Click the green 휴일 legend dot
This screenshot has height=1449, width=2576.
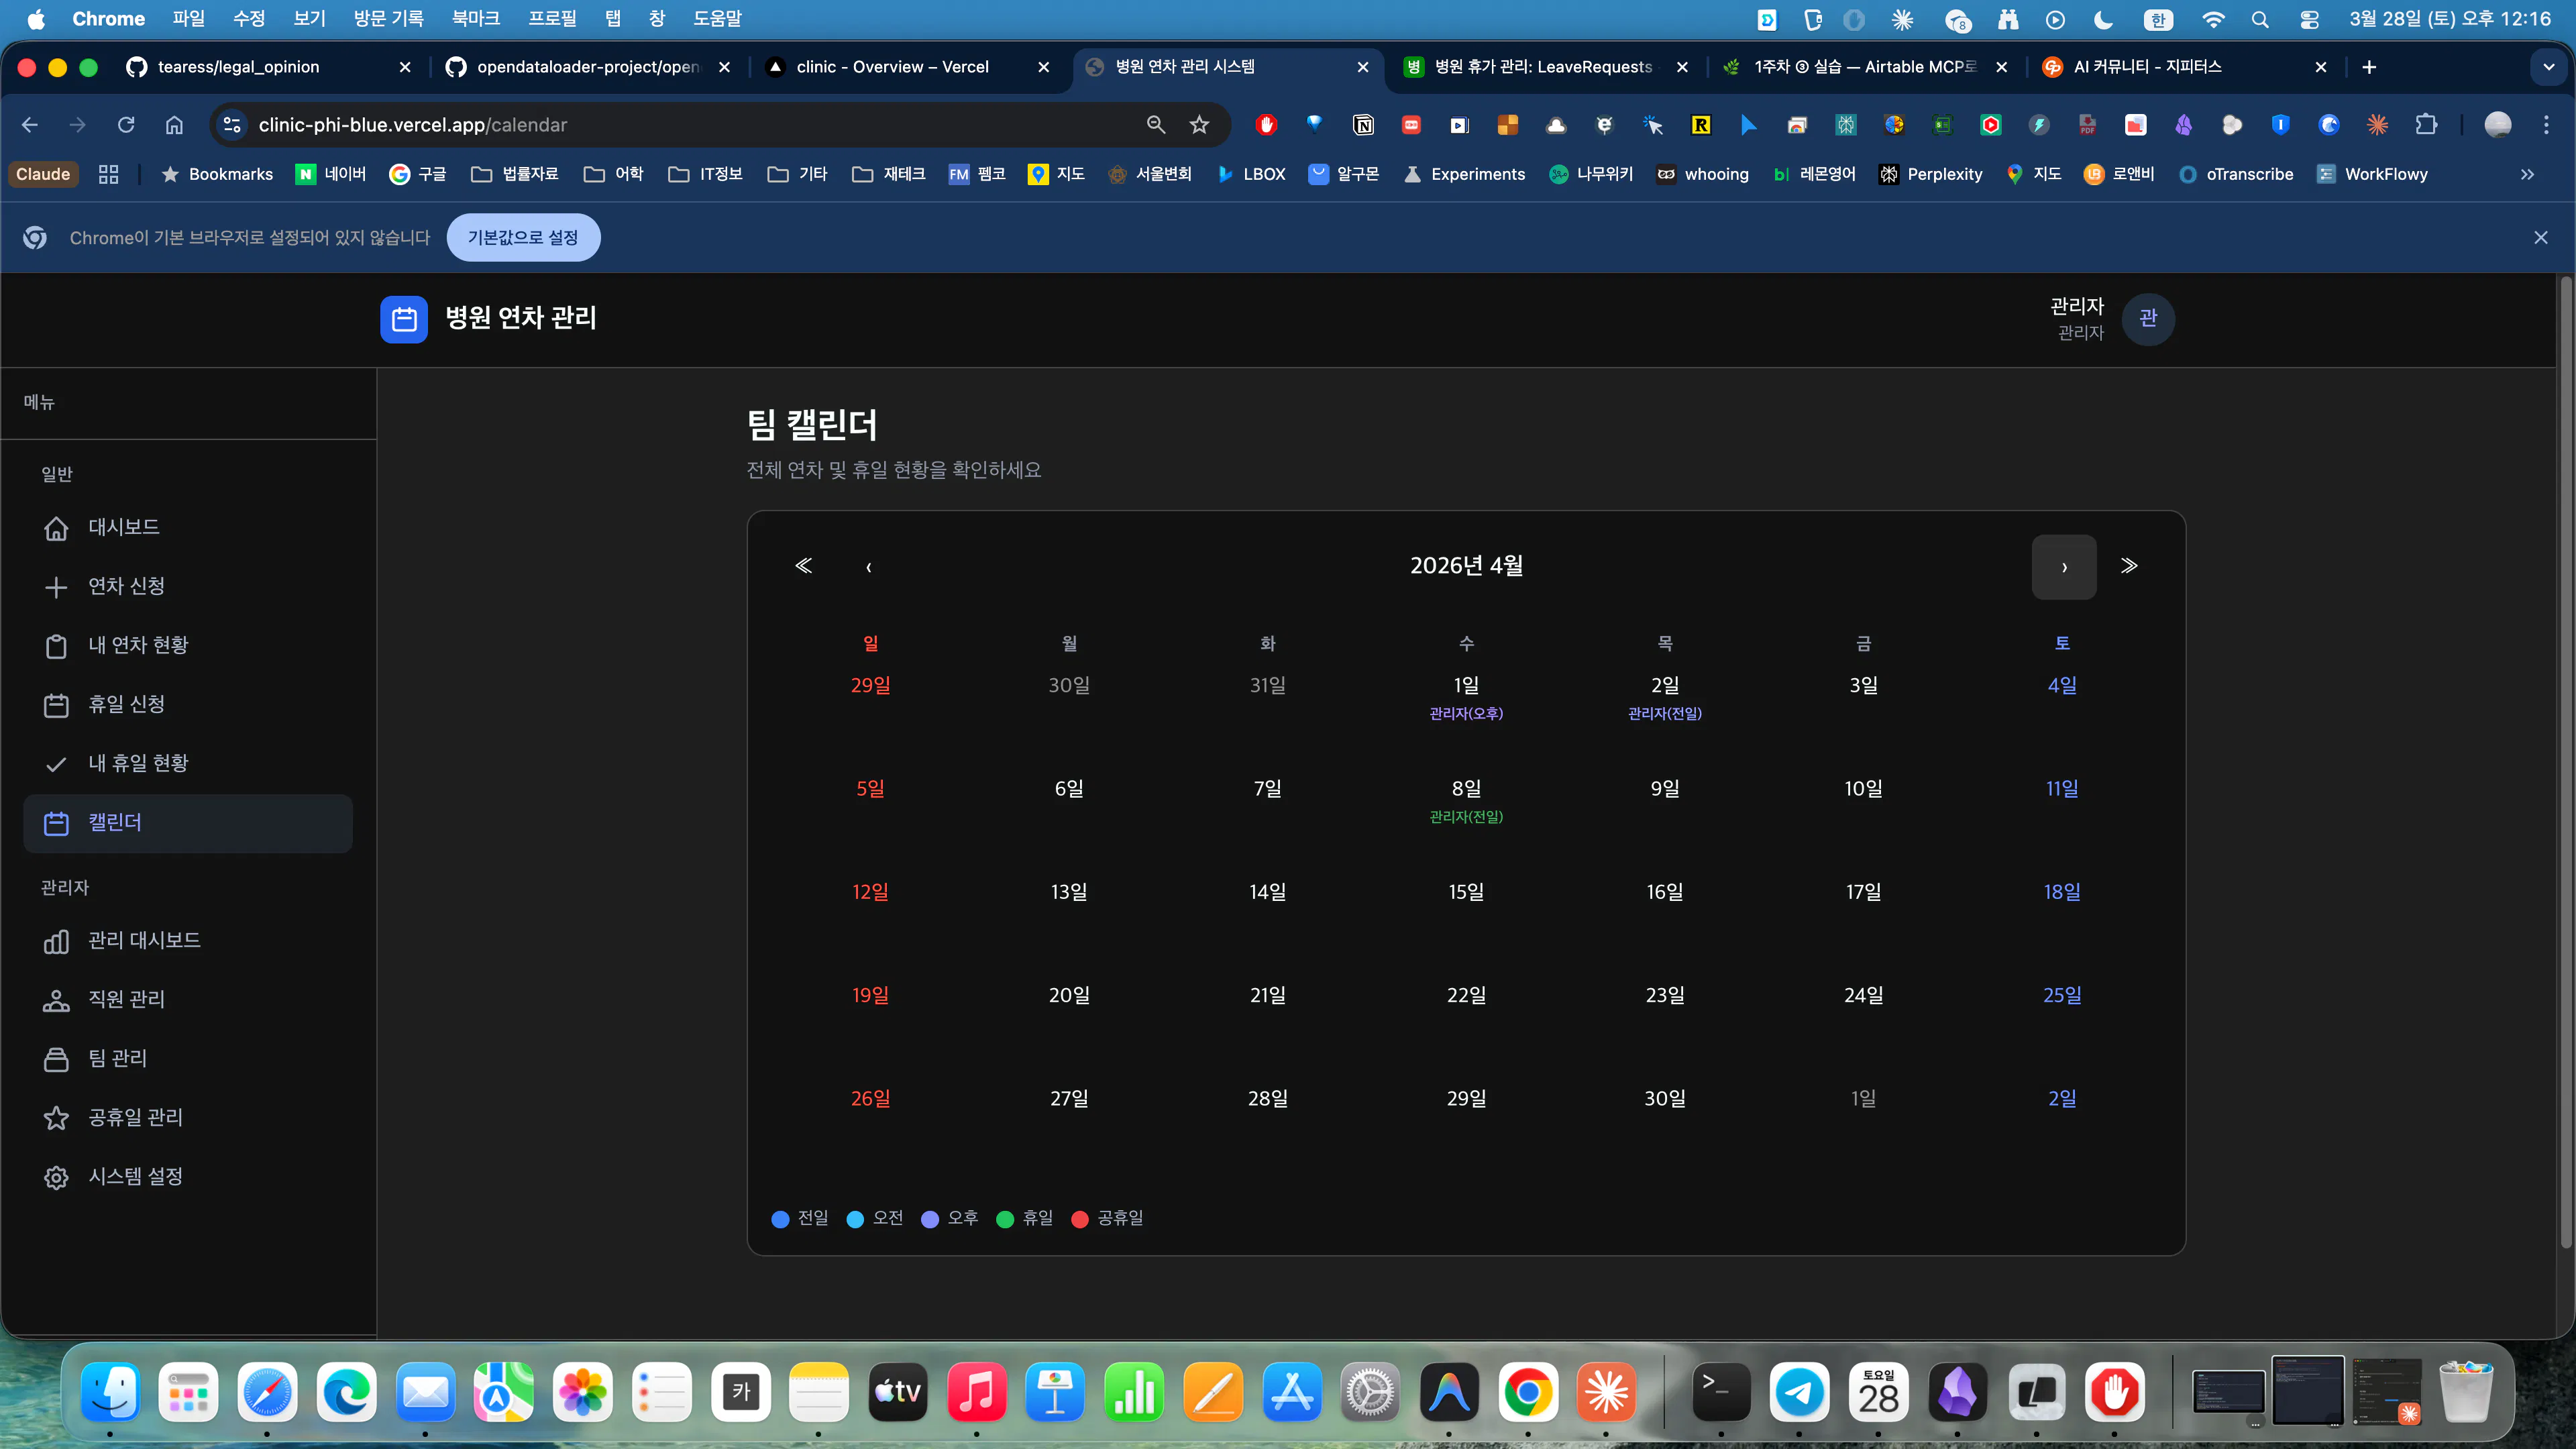1005,1219
